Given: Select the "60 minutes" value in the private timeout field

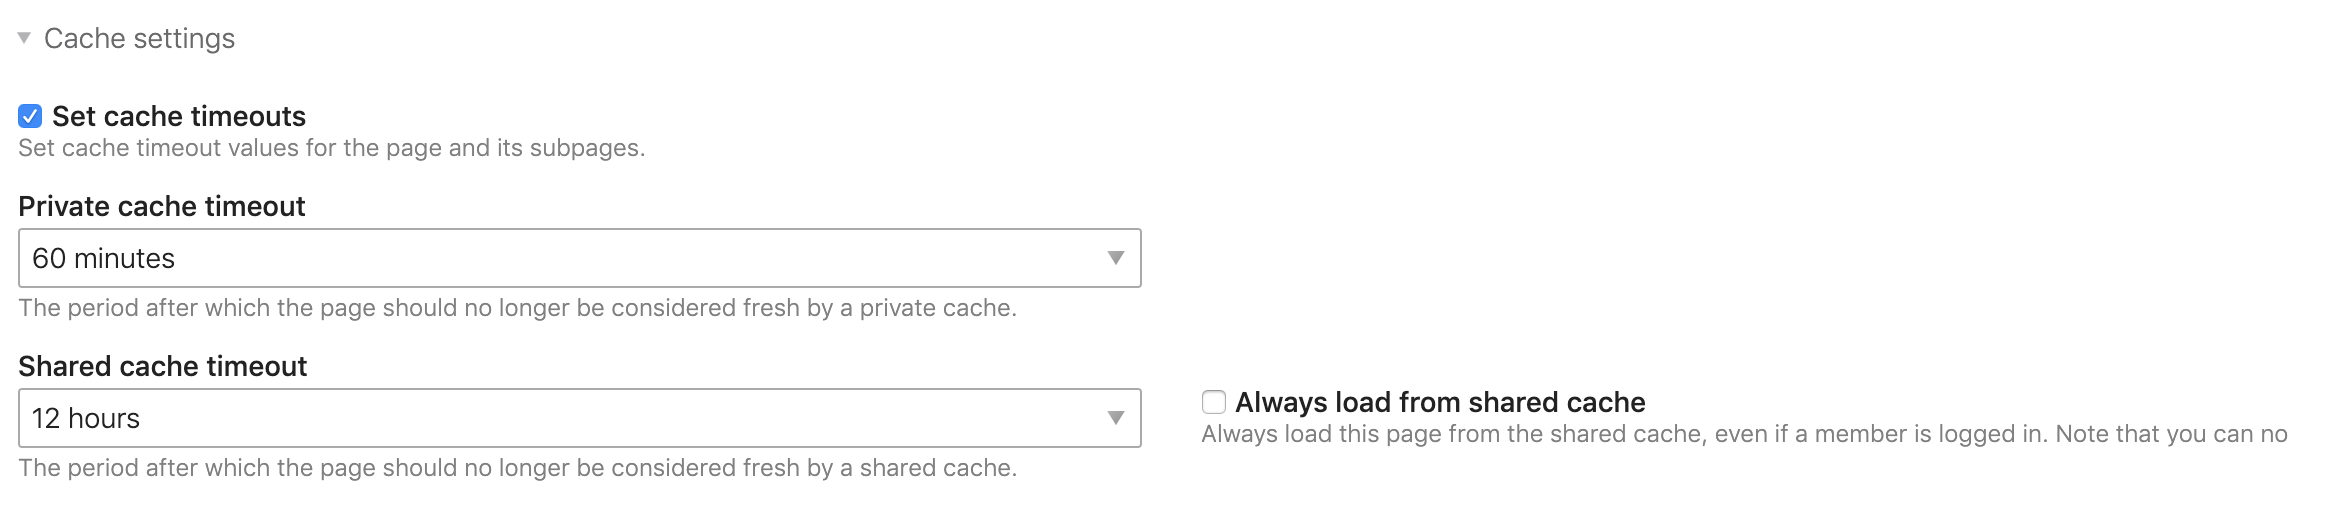Looking at the screenshot, I should coord(104,258).
